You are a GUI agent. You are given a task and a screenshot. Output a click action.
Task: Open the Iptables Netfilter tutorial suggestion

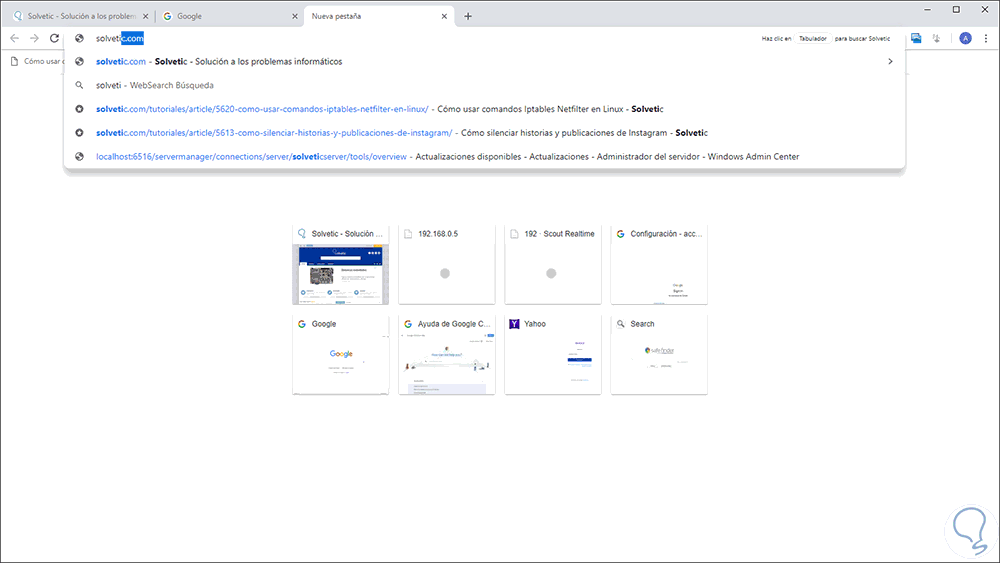[485, 109]
